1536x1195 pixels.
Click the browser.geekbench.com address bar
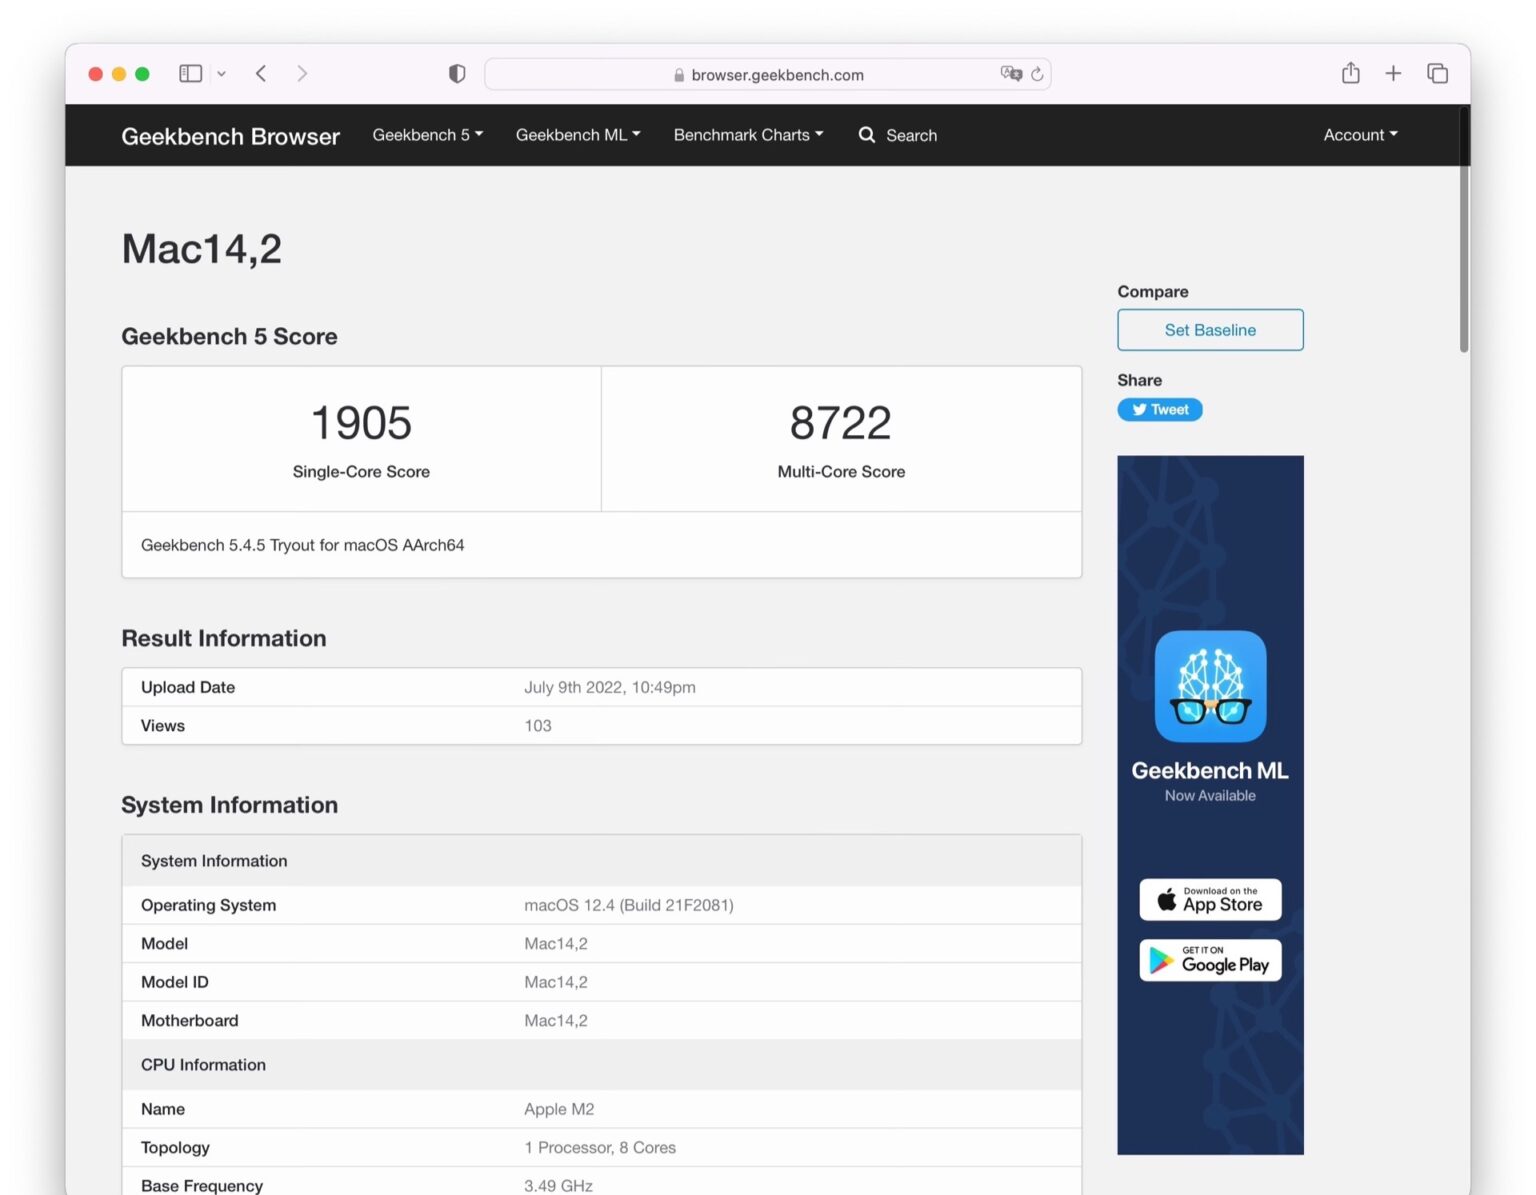767,74
